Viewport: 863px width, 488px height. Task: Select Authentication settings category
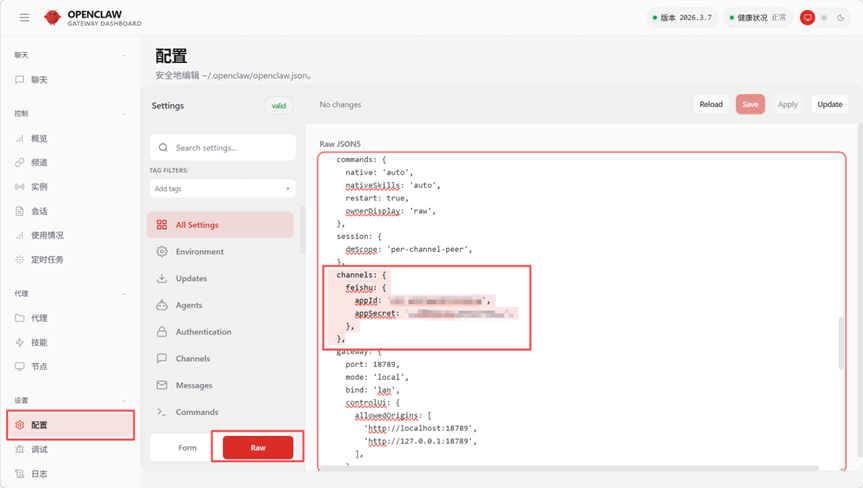tap(220, 332)
